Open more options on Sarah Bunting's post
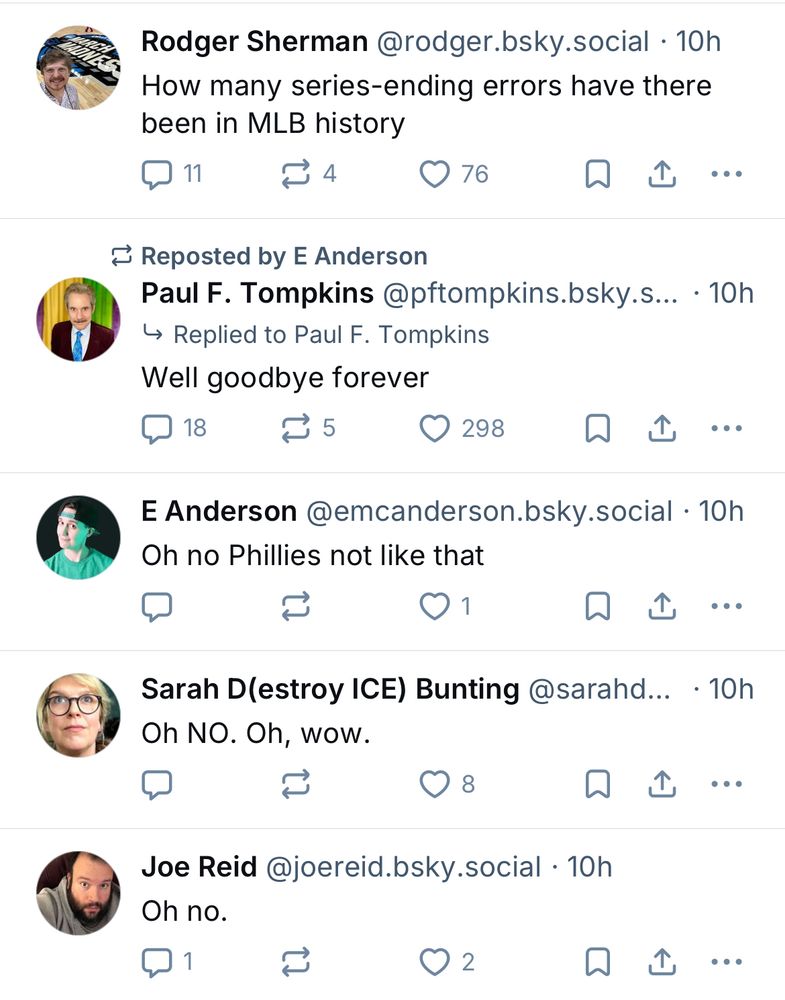Screen dimensions: 785x1000 point(726,783)
